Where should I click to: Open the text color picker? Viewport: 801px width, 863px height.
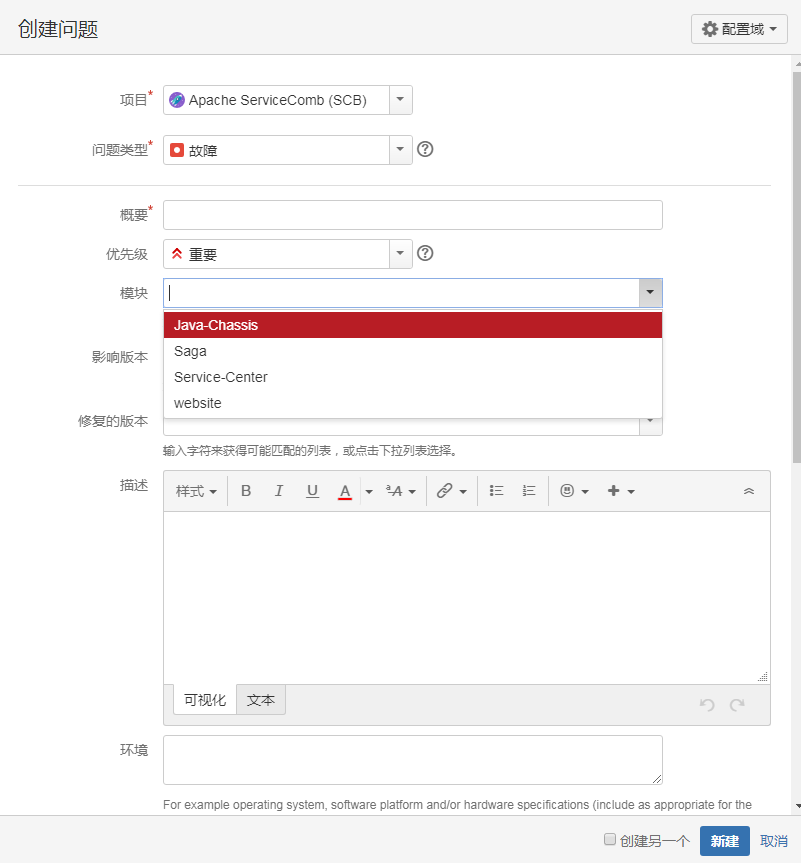click(345, 491)
